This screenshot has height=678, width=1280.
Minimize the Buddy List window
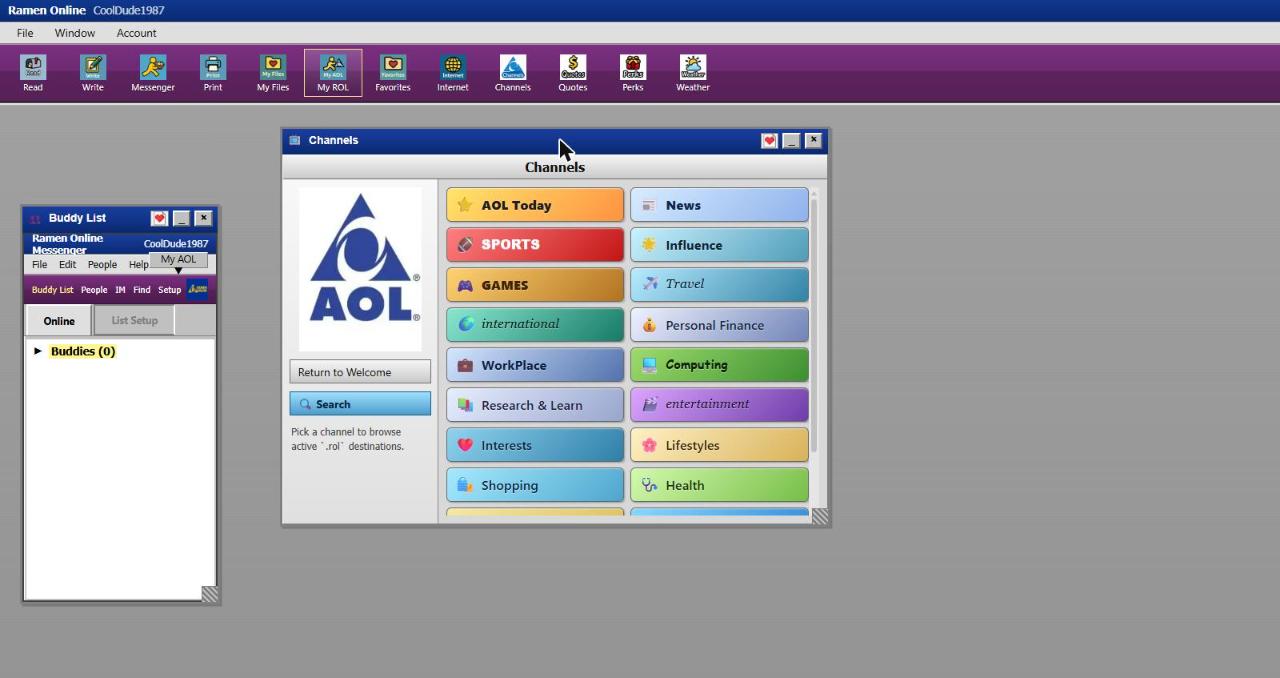[181, 218]
